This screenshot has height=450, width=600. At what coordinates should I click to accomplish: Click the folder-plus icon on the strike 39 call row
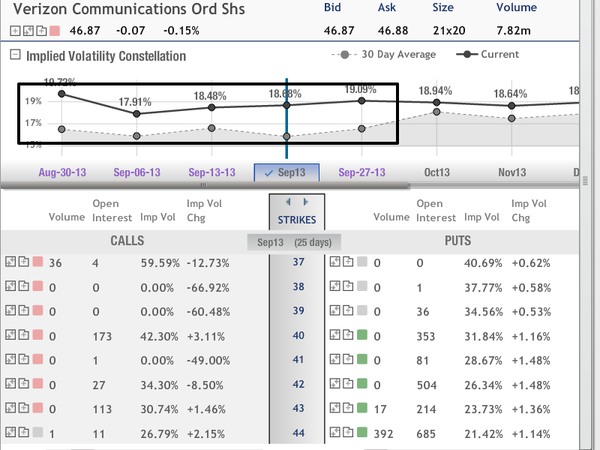click(24, 311)
